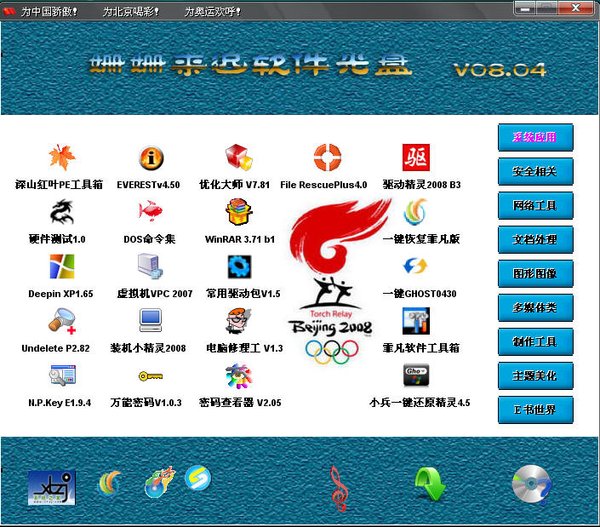Select the 多媒体类 category
Viewport: 600px width, 527px height.
pyautogui.click(x=535, y=308)
